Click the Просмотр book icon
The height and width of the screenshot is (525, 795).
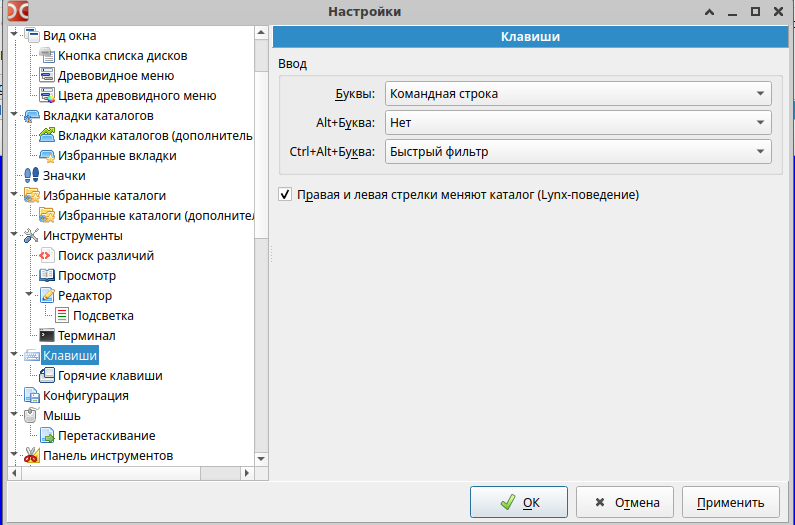pos(47,275)
